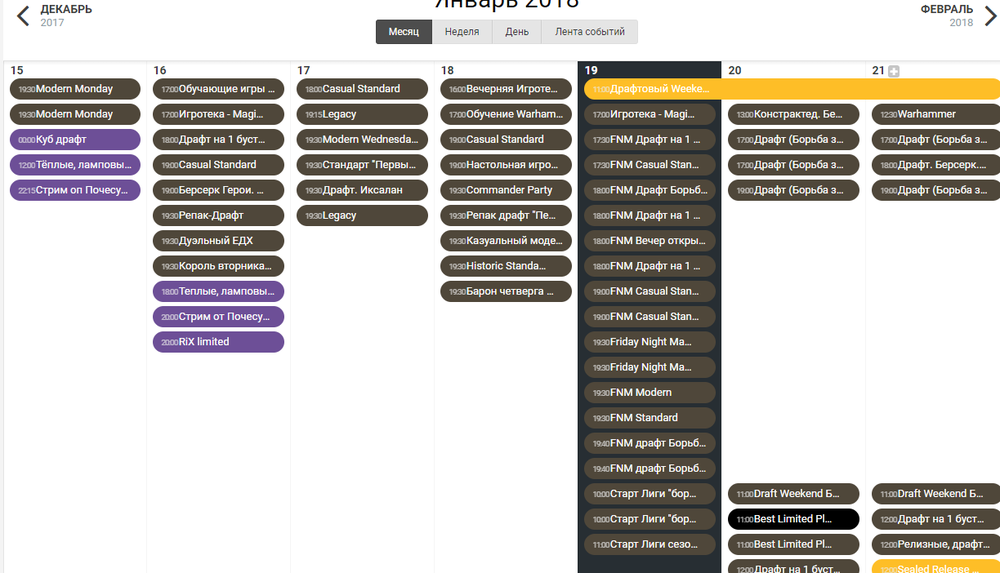Select the FNM Modern event
Viewport: 1000px width, 573px height.
pos(650,393)
